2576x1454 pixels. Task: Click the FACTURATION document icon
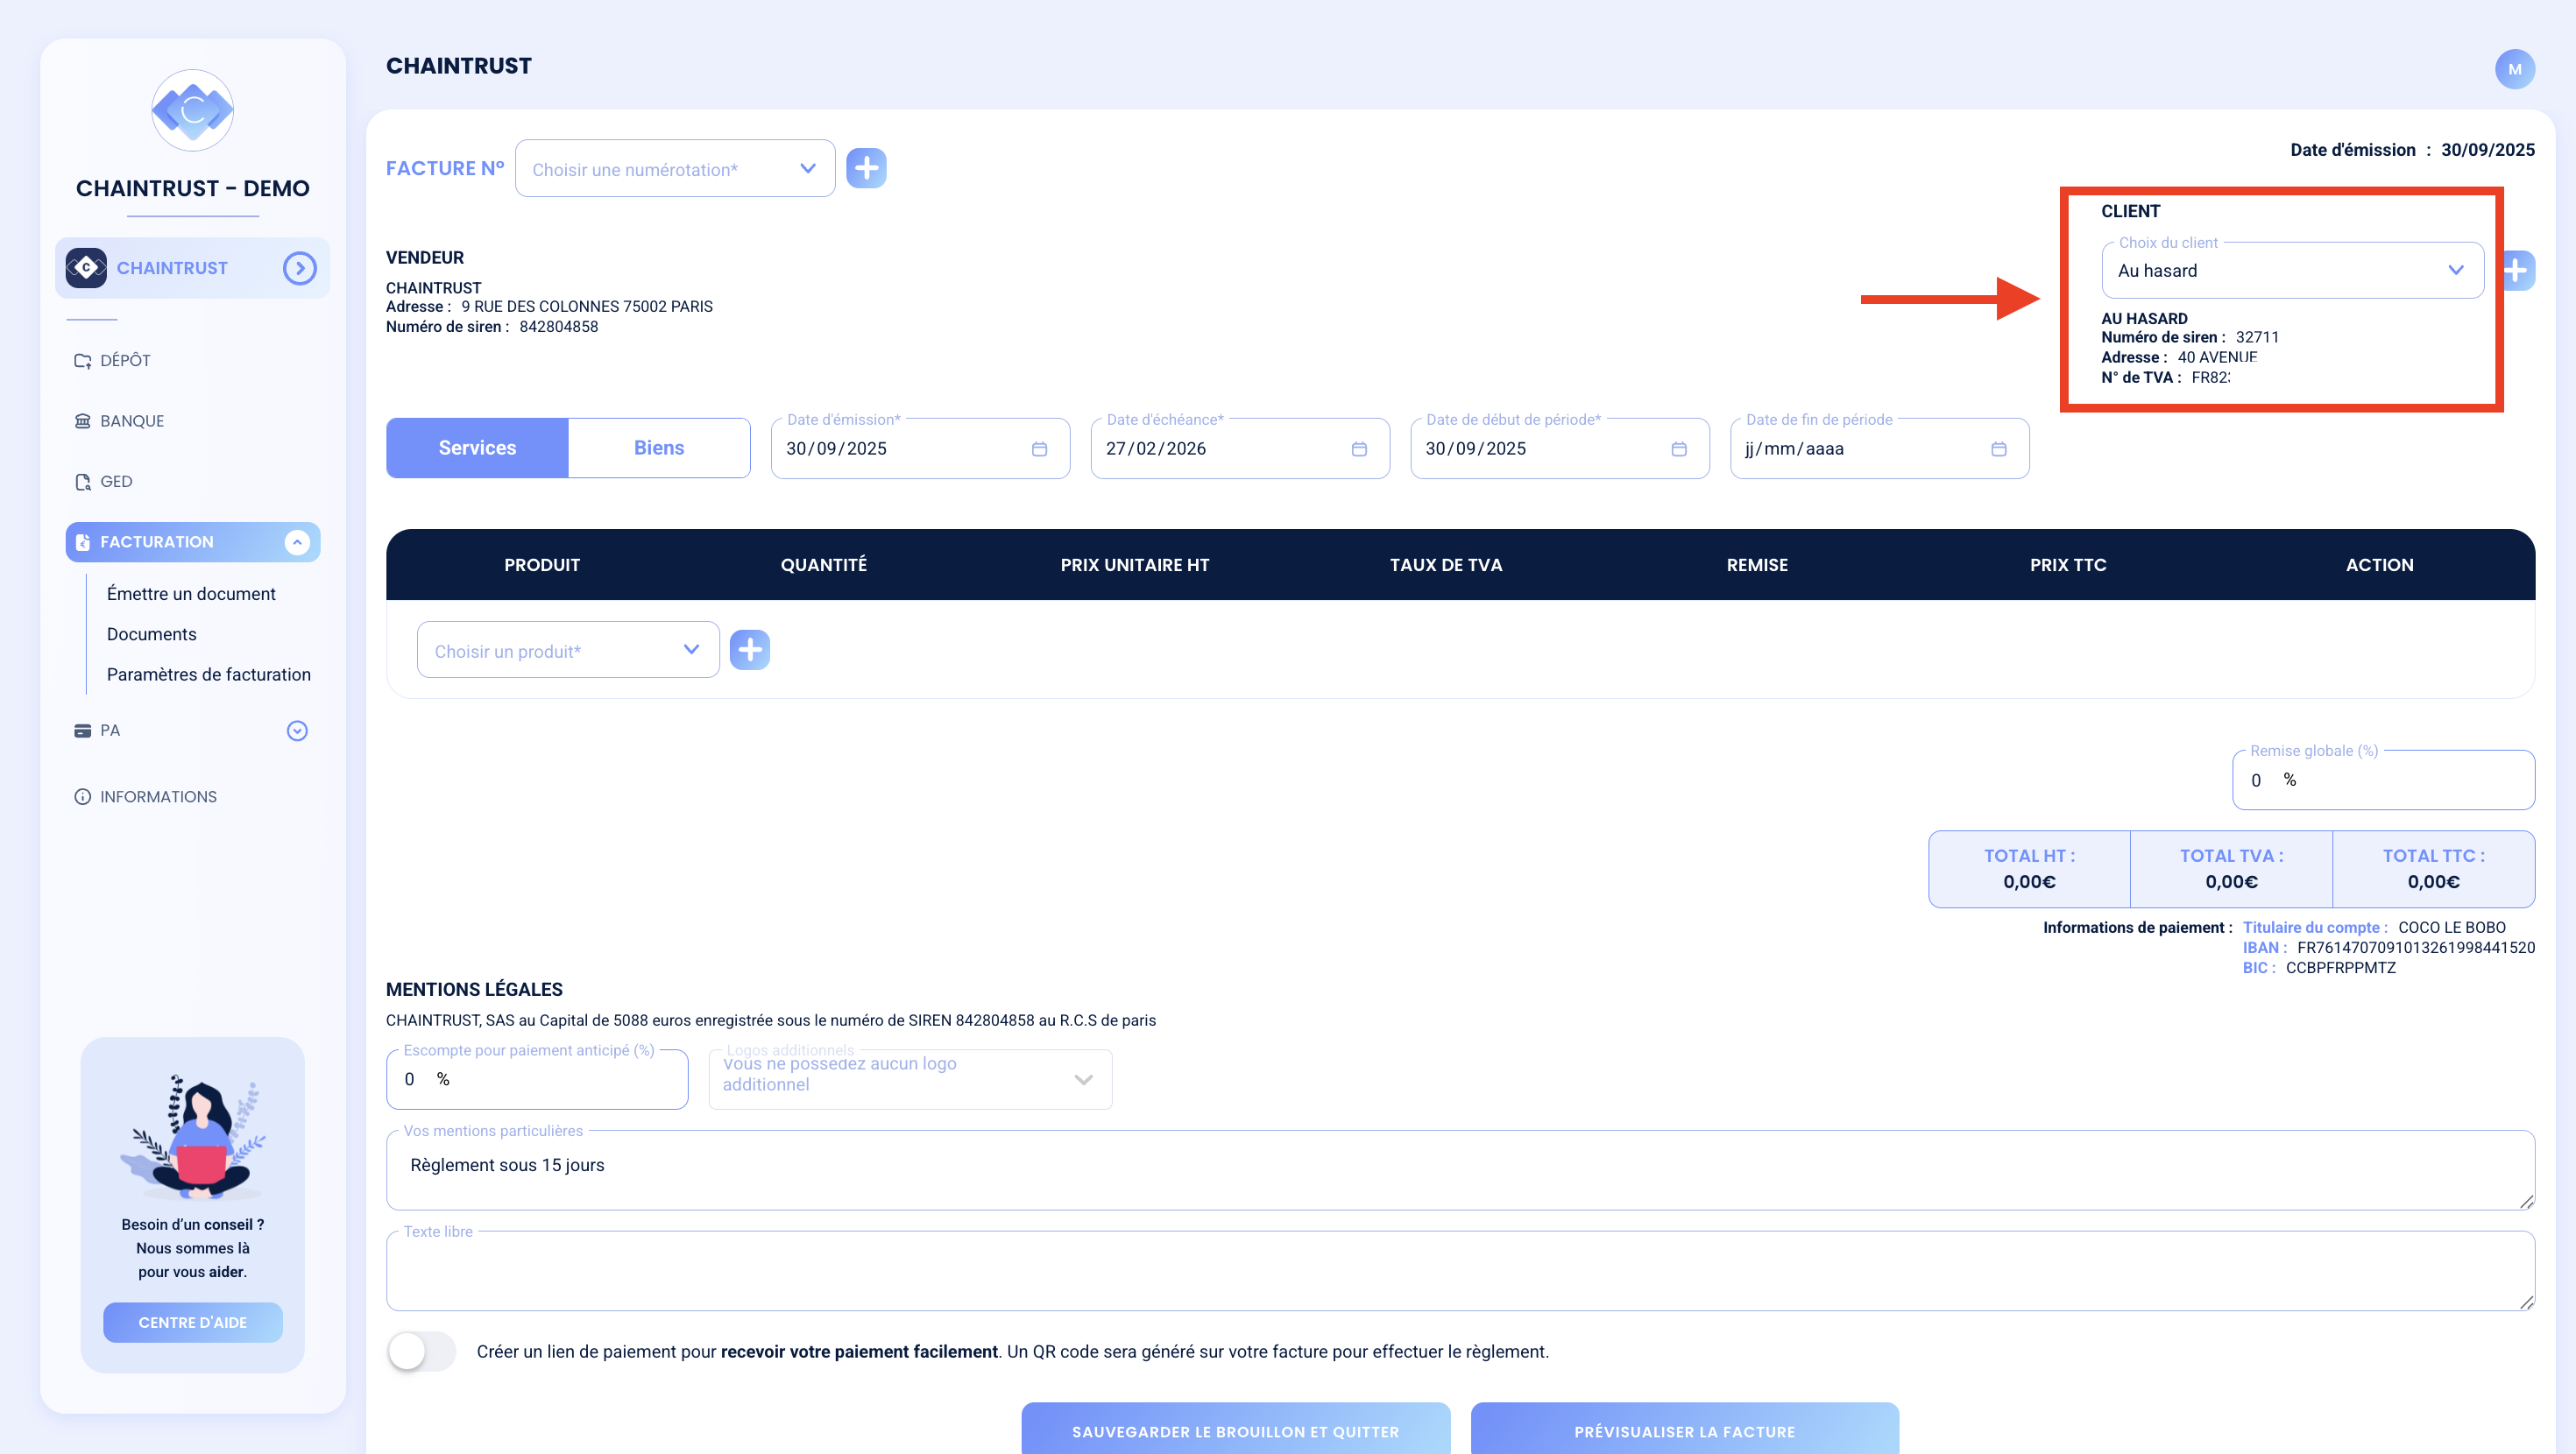[x=83, y=542]
